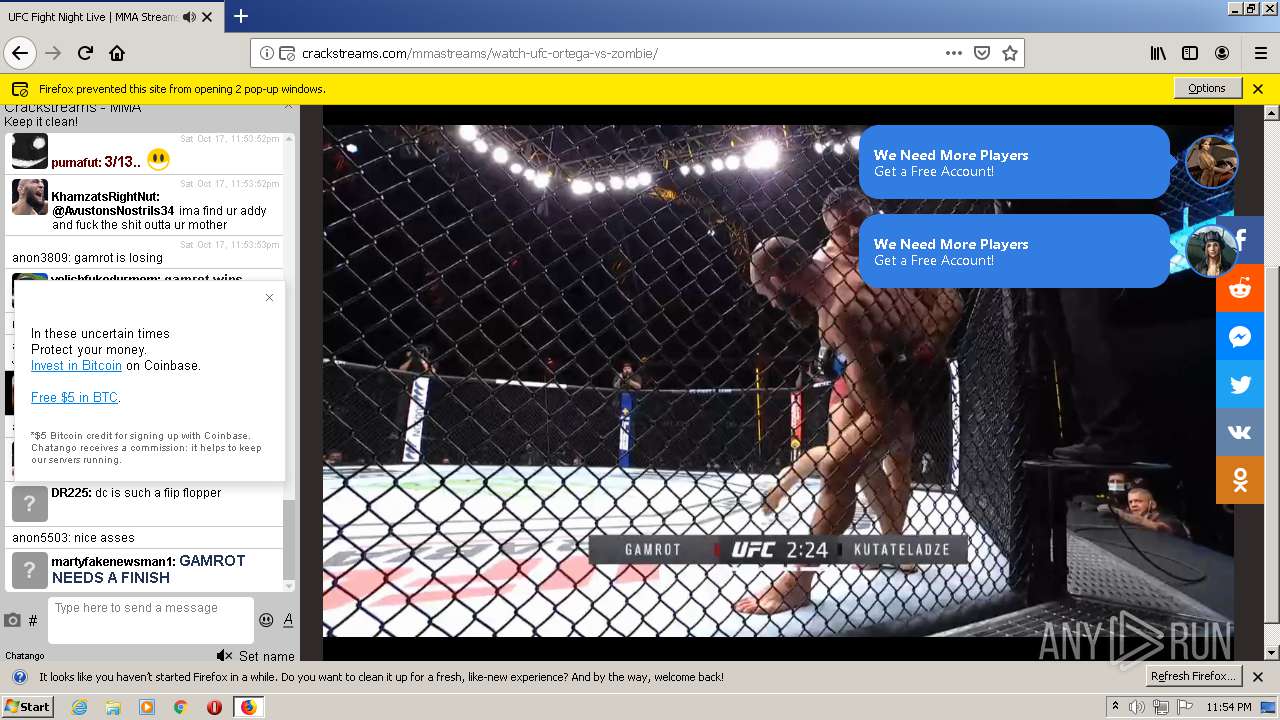This screenshot has height=720, width=1280.
Task: Close the UFC Fight Night tab
Action: point(207,17)
